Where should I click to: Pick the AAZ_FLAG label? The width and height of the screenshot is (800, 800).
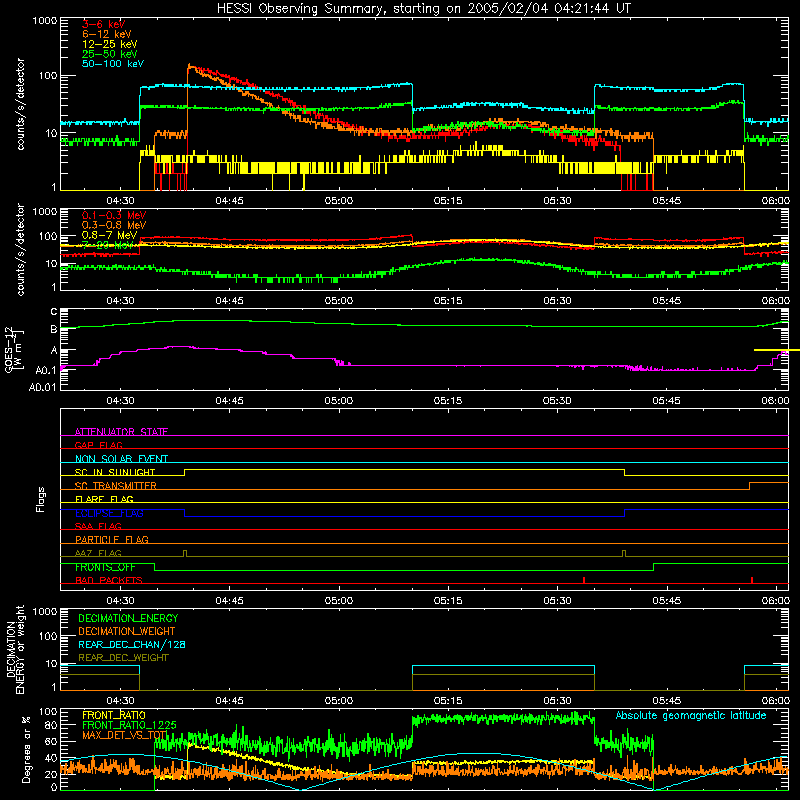98,553
